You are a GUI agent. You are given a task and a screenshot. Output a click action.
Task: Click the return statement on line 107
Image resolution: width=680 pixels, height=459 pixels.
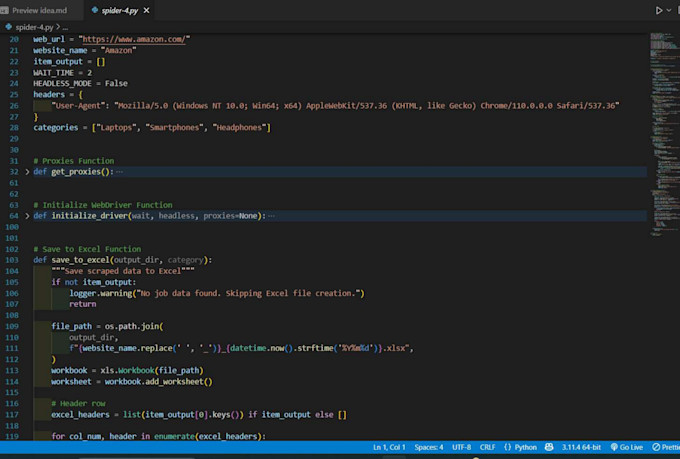83,304
